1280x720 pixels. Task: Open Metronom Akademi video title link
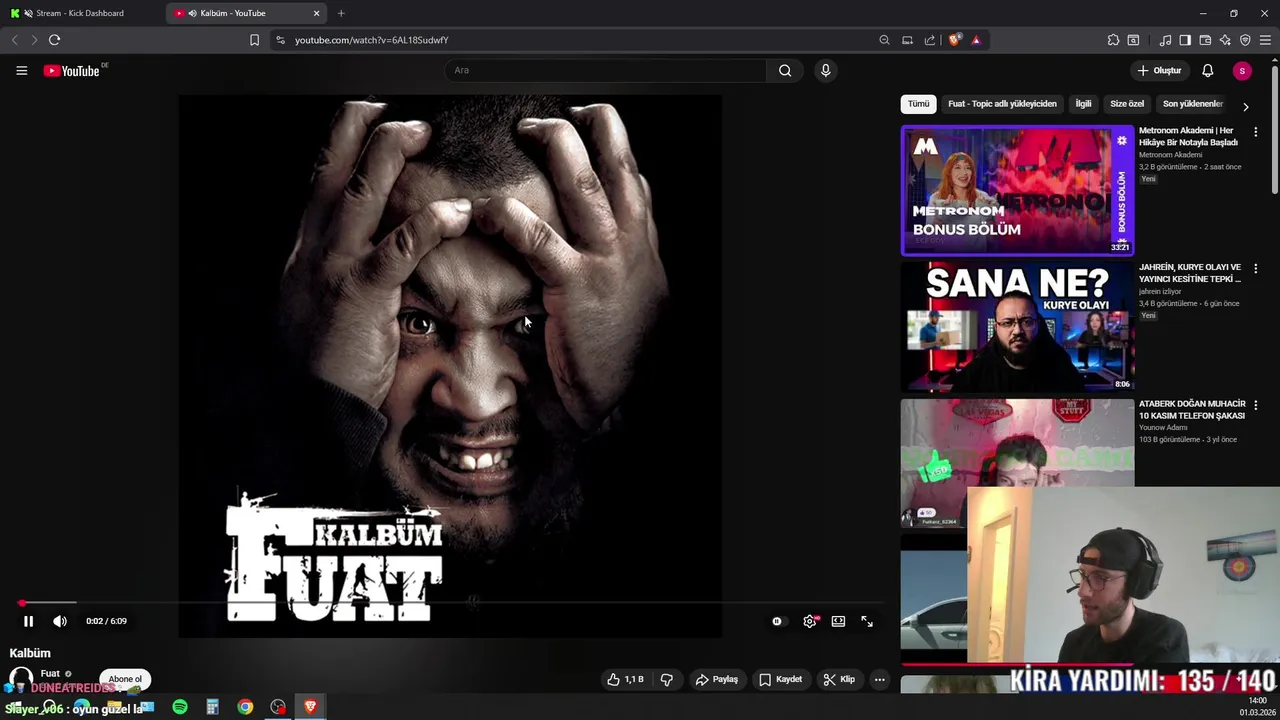(x=1188, y=136)
